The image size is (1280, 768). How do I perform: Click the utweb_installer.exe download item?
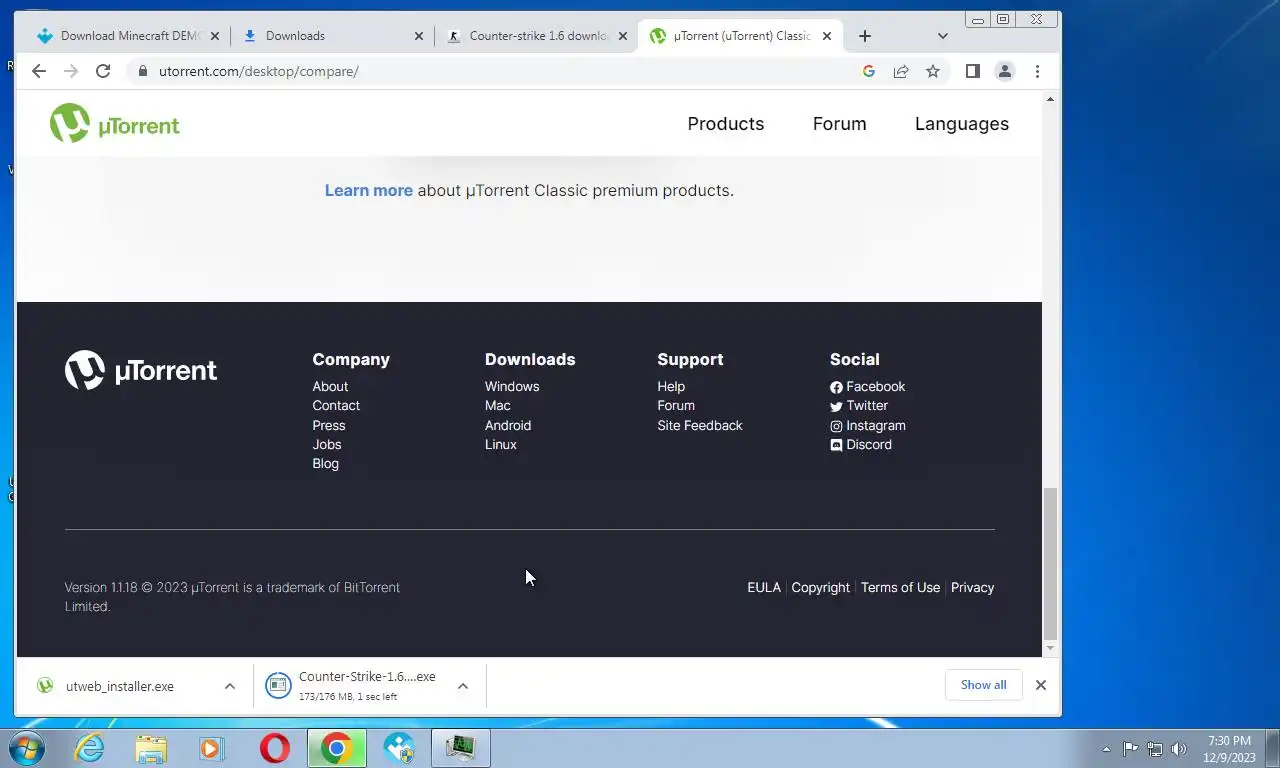point(119,686)
